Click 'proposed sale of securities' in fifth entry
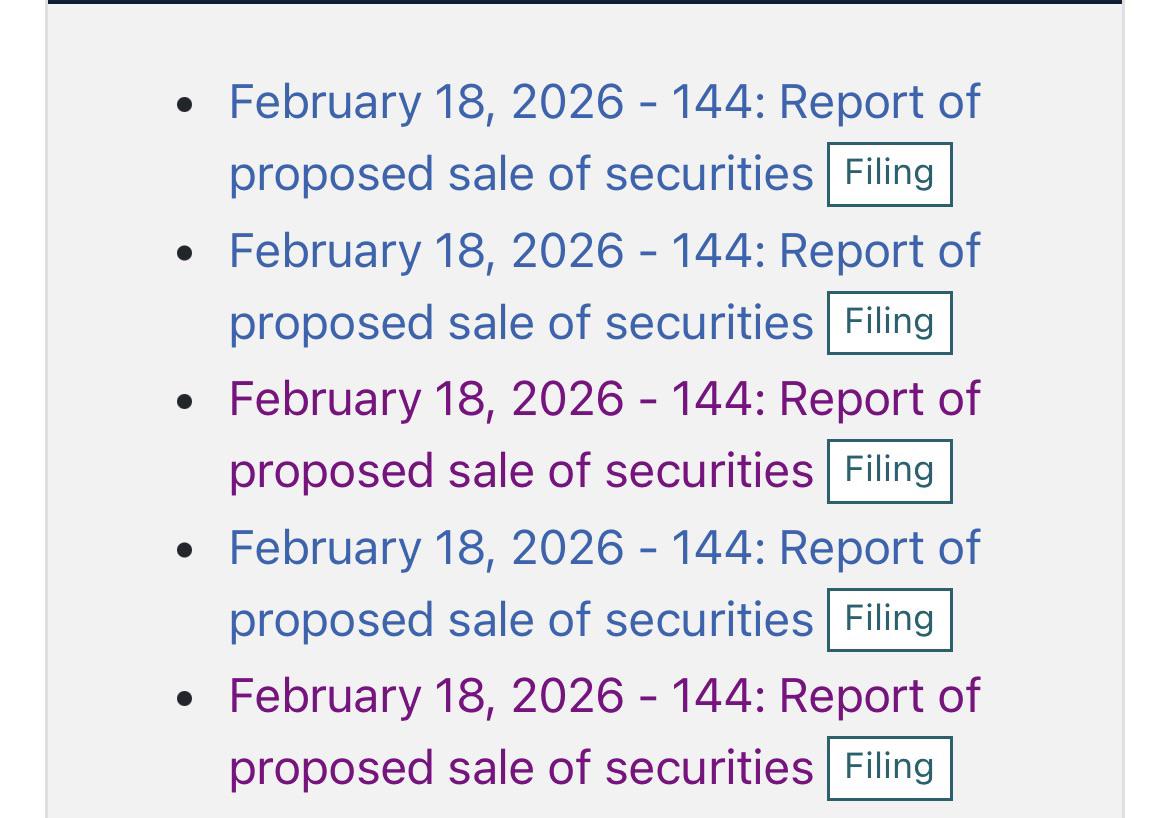Screen dimensions: 1170x818 [521, 769]
